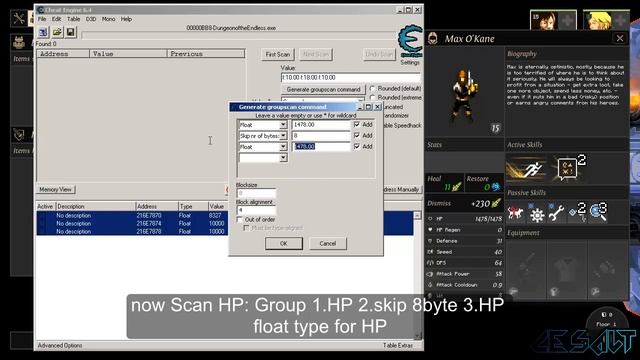Click the First Scan button
The image size is (640, 360).
[x=278, y=54]
